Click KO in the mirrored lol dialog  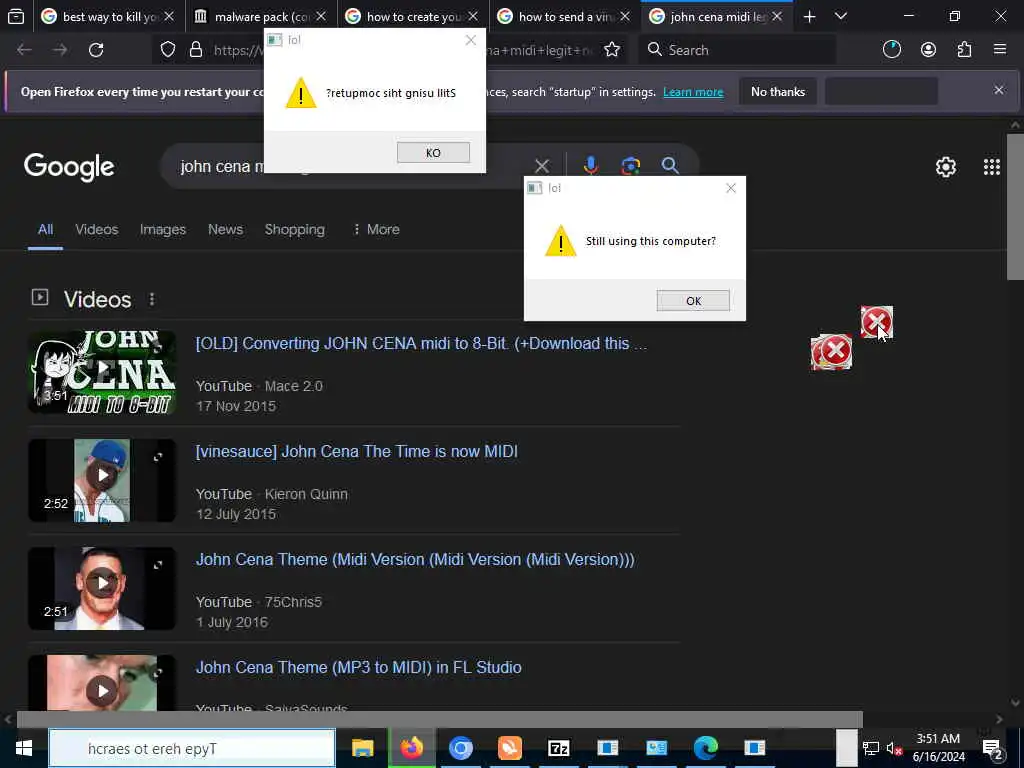433,153
